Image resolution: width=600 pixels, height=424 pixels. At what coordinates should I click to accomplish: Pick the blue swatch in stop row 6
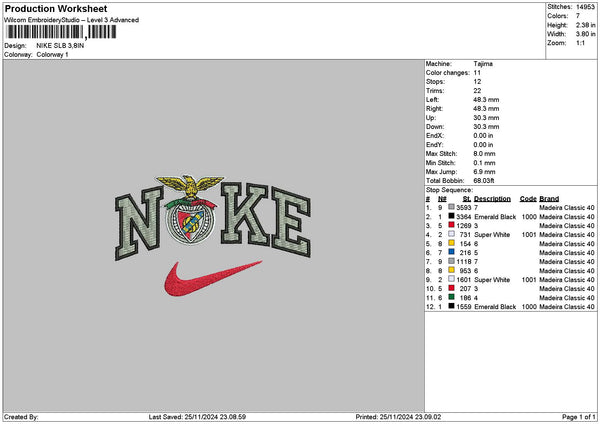[x=452, y=252]
